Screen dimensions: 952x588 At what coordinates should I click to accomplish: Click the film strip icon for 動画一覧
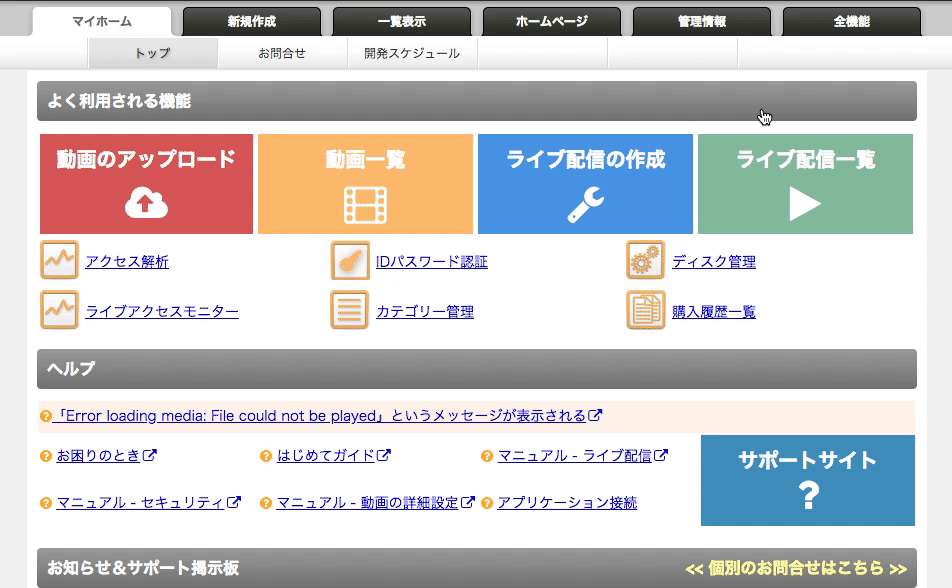[x=365, y=204]
